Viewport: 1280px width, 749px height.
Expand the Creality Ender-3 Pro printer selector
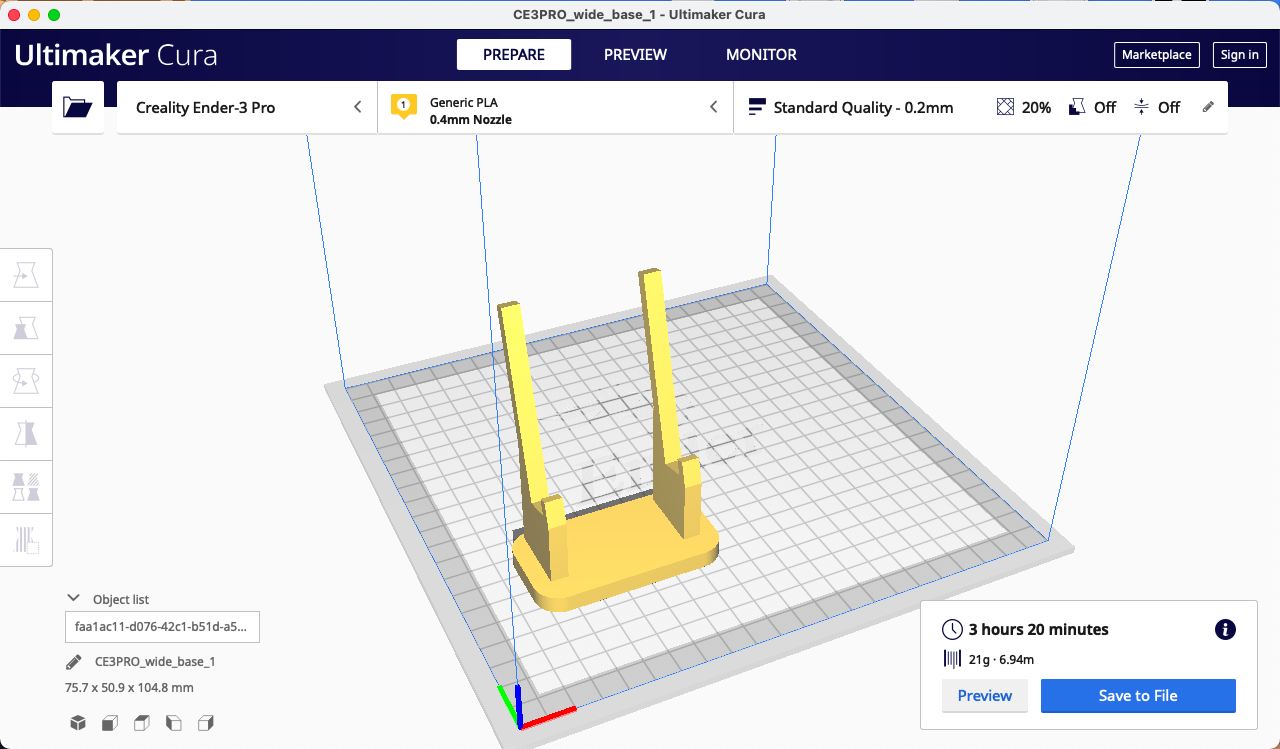coord(247,108)
